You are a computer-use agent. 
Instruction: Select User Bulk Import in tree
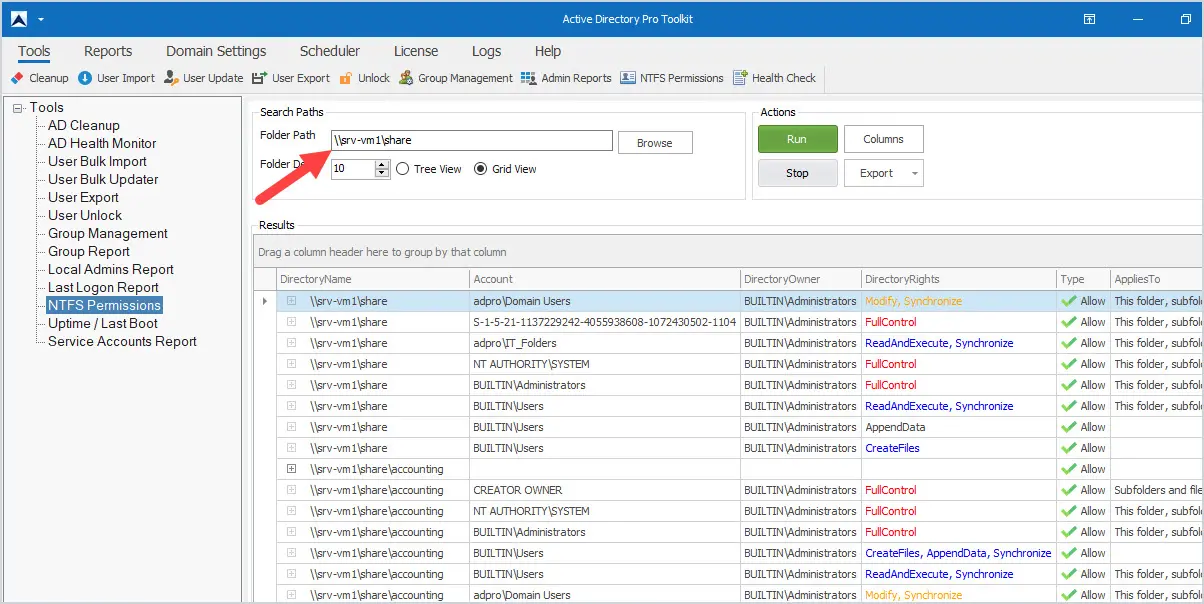(97, 162)
